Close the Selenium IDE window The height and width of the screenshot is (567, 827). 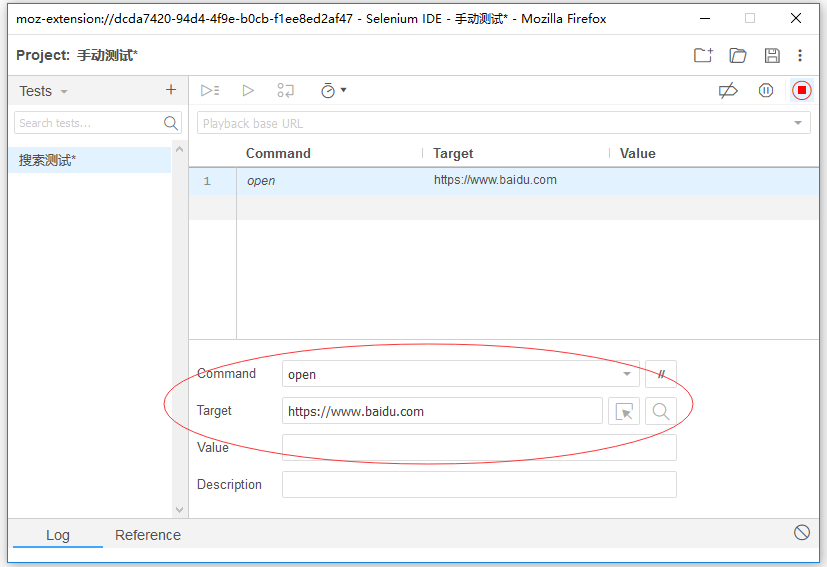796,18
